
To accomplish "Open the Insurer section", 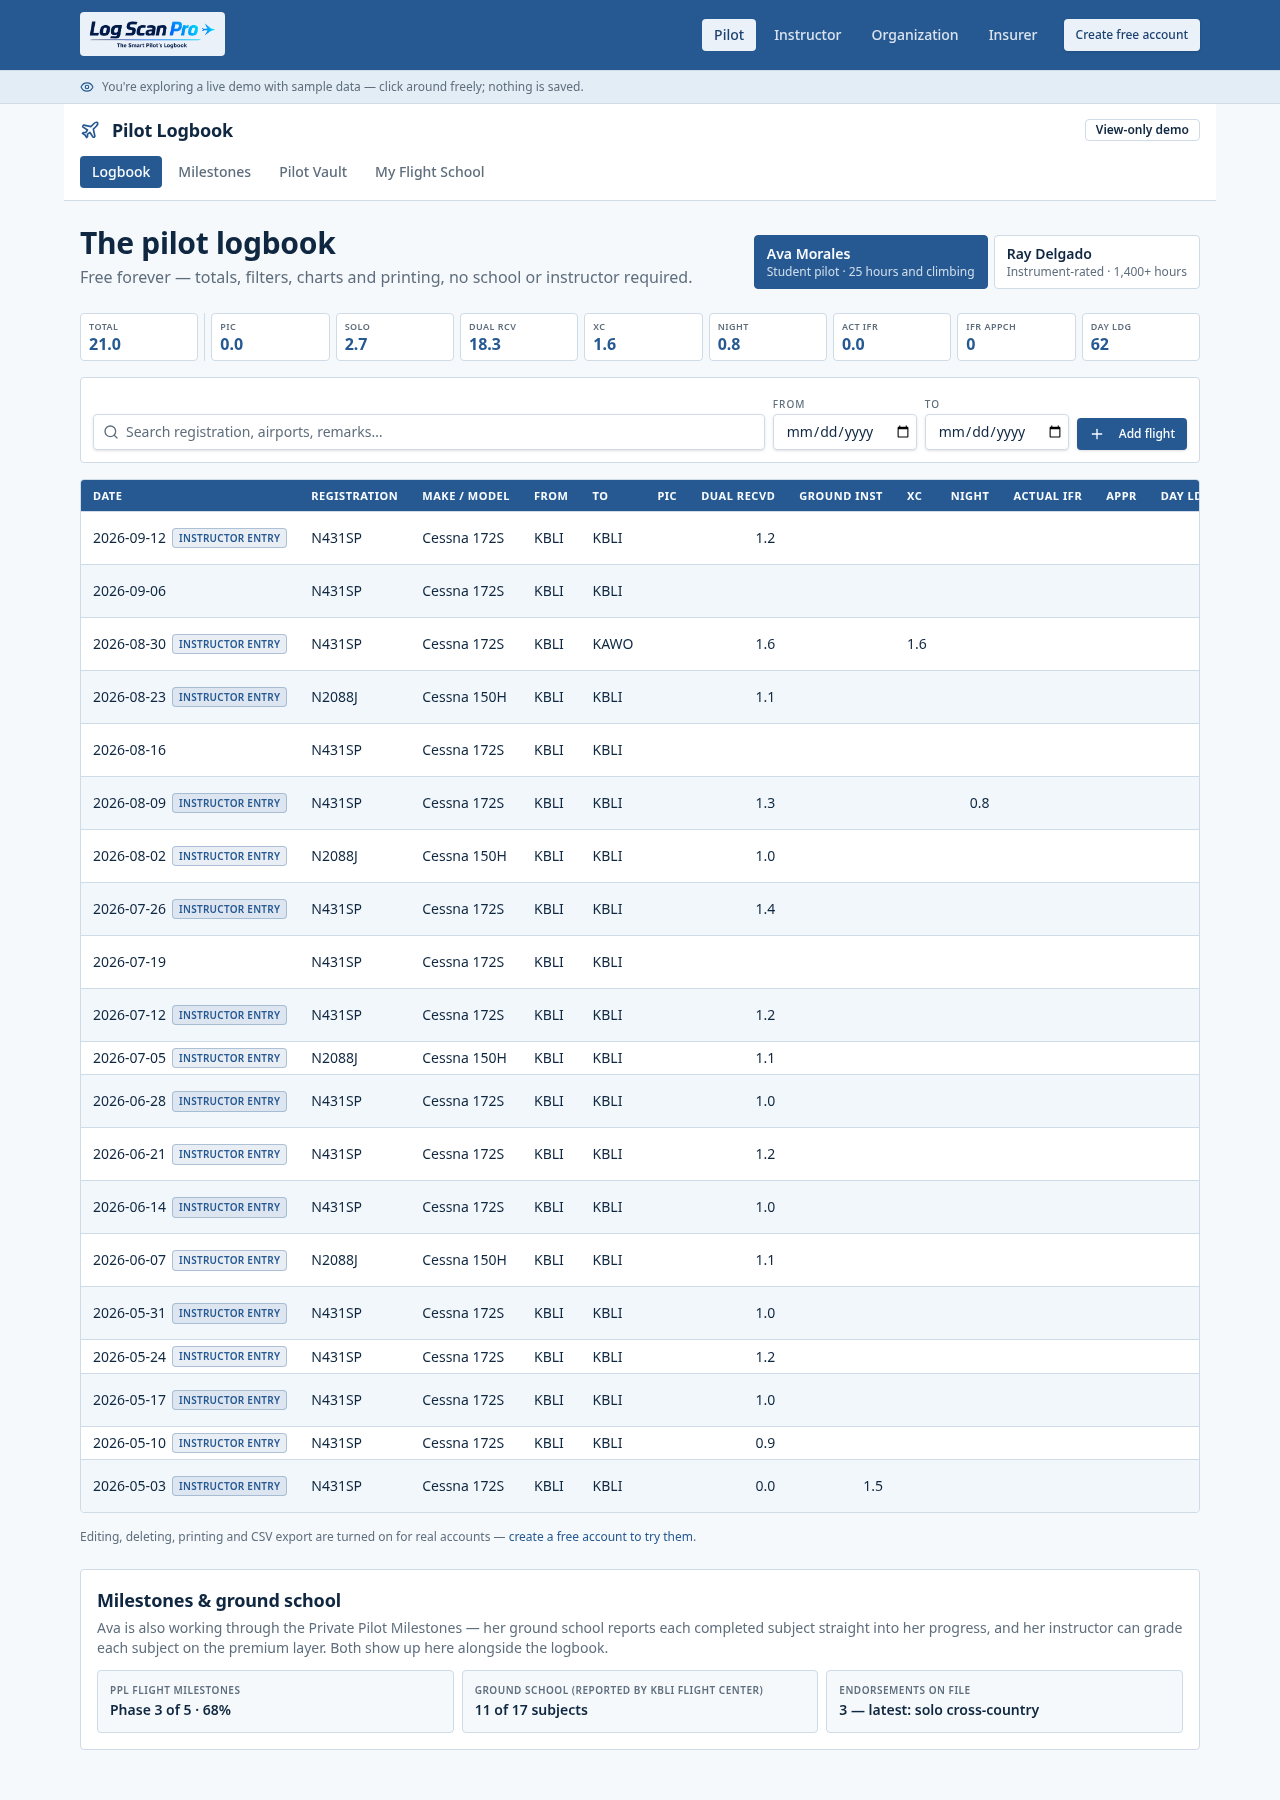I will (x=1013, y=35).
